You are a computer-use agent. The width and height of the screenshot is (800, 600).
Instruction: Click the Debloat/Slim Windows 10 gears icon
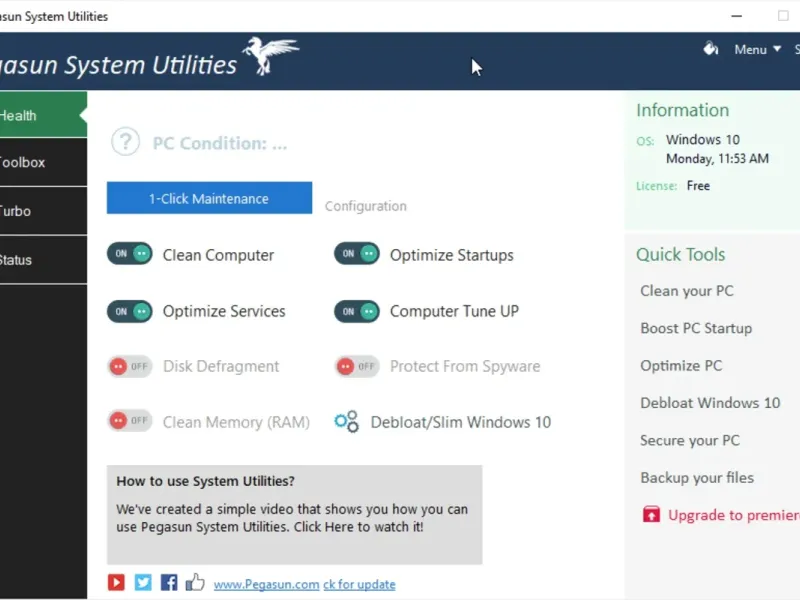(346, 422)
